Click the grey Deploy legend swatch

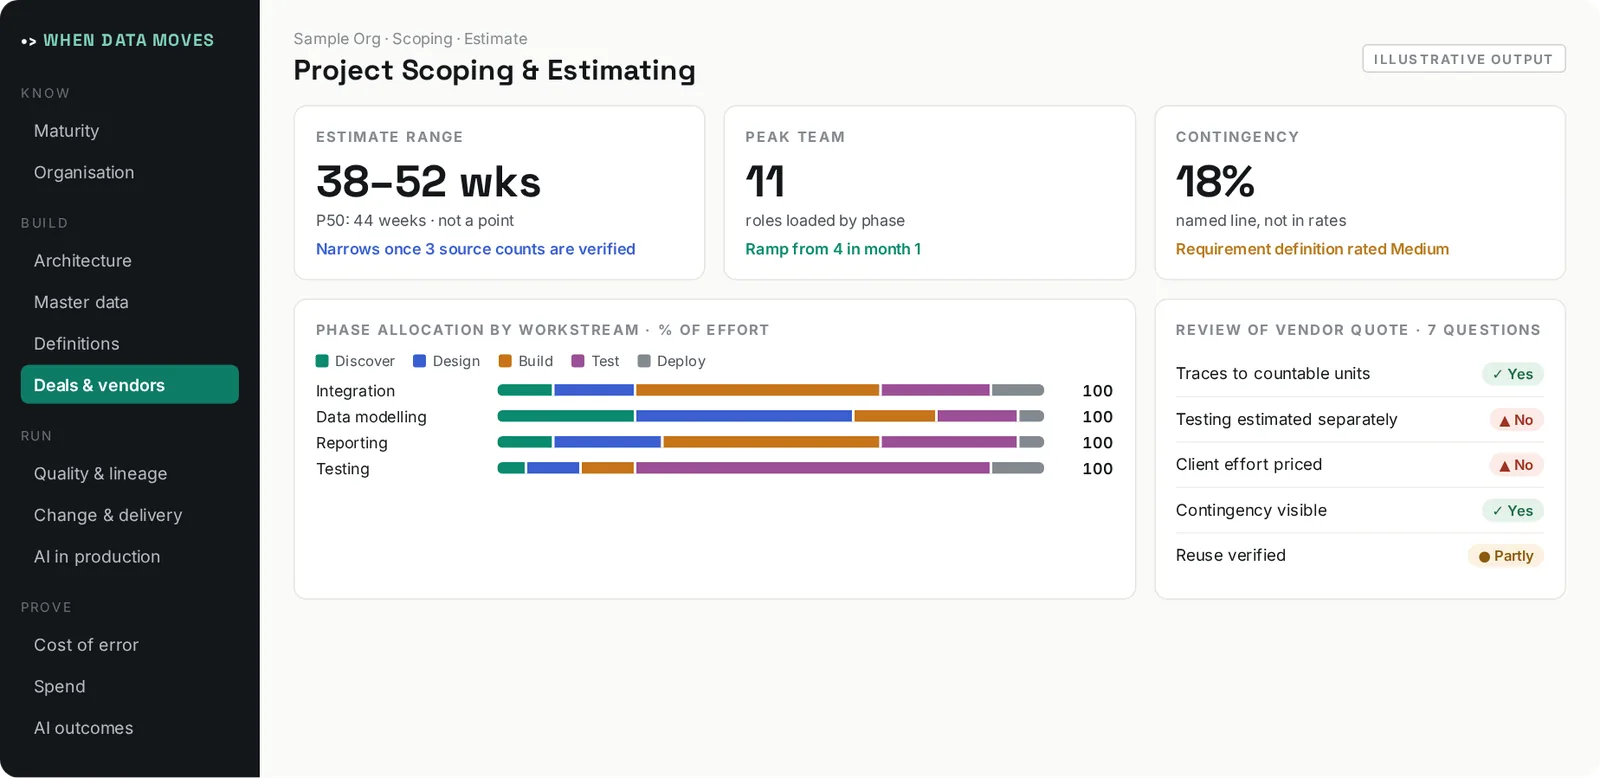644,361
